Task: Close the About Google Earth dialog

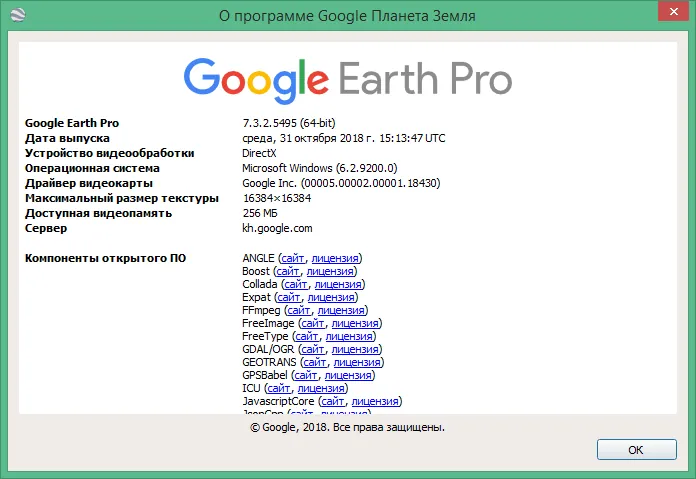Action: [673, 12]
